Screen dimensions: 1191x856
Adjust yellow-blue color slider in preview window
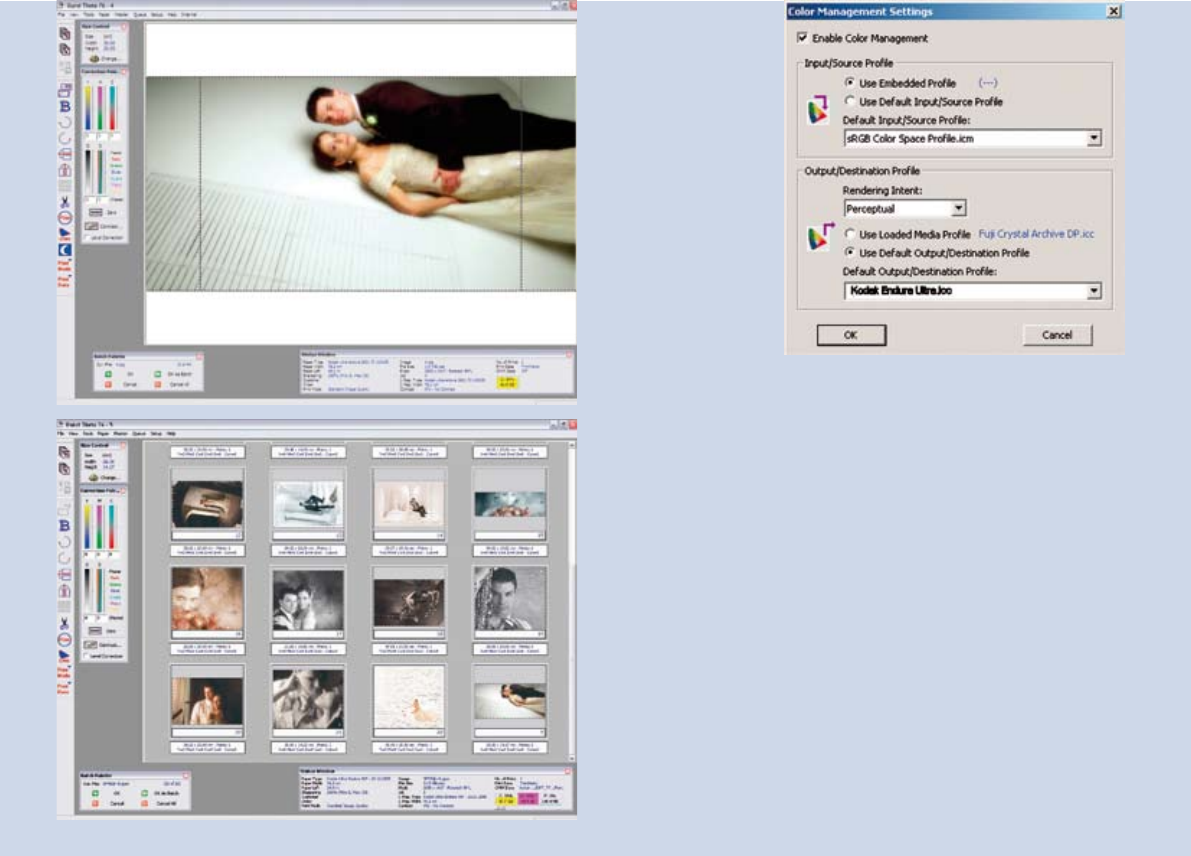(88, 107)
